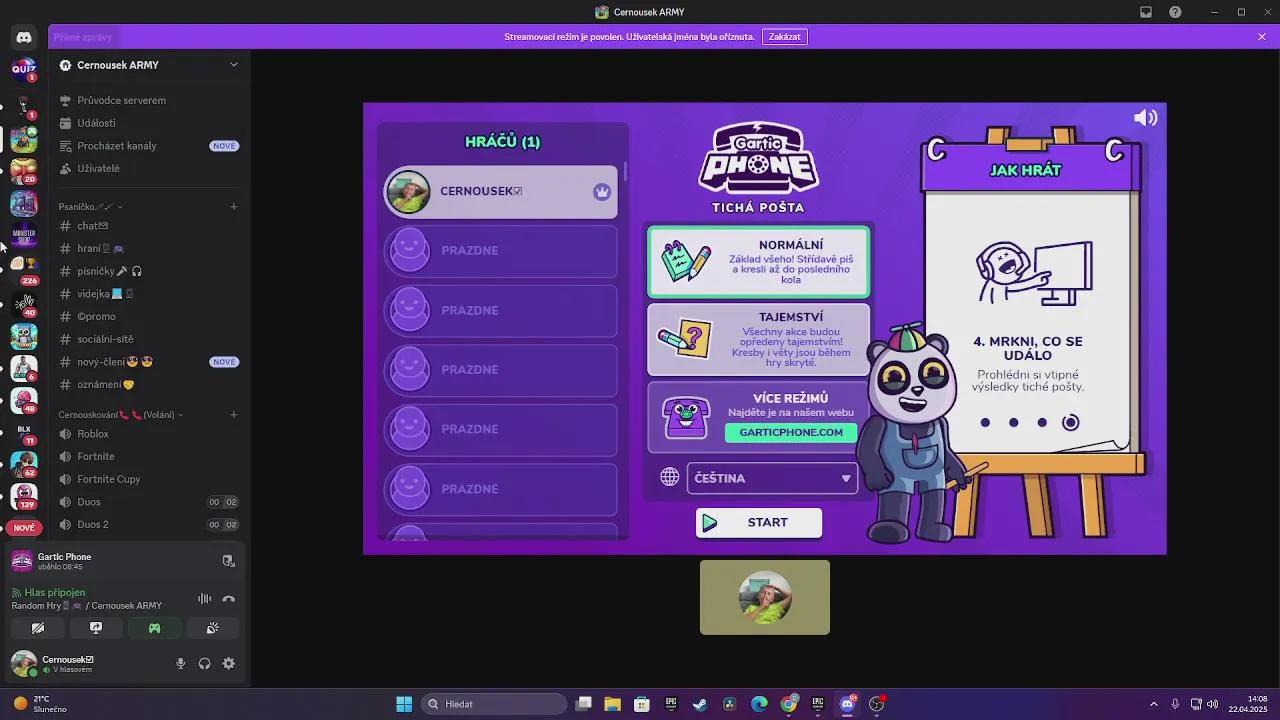Open activities via green gamepad button
Image resolution: width=1280 pixels, height=720 pixels.
[154, 628]
